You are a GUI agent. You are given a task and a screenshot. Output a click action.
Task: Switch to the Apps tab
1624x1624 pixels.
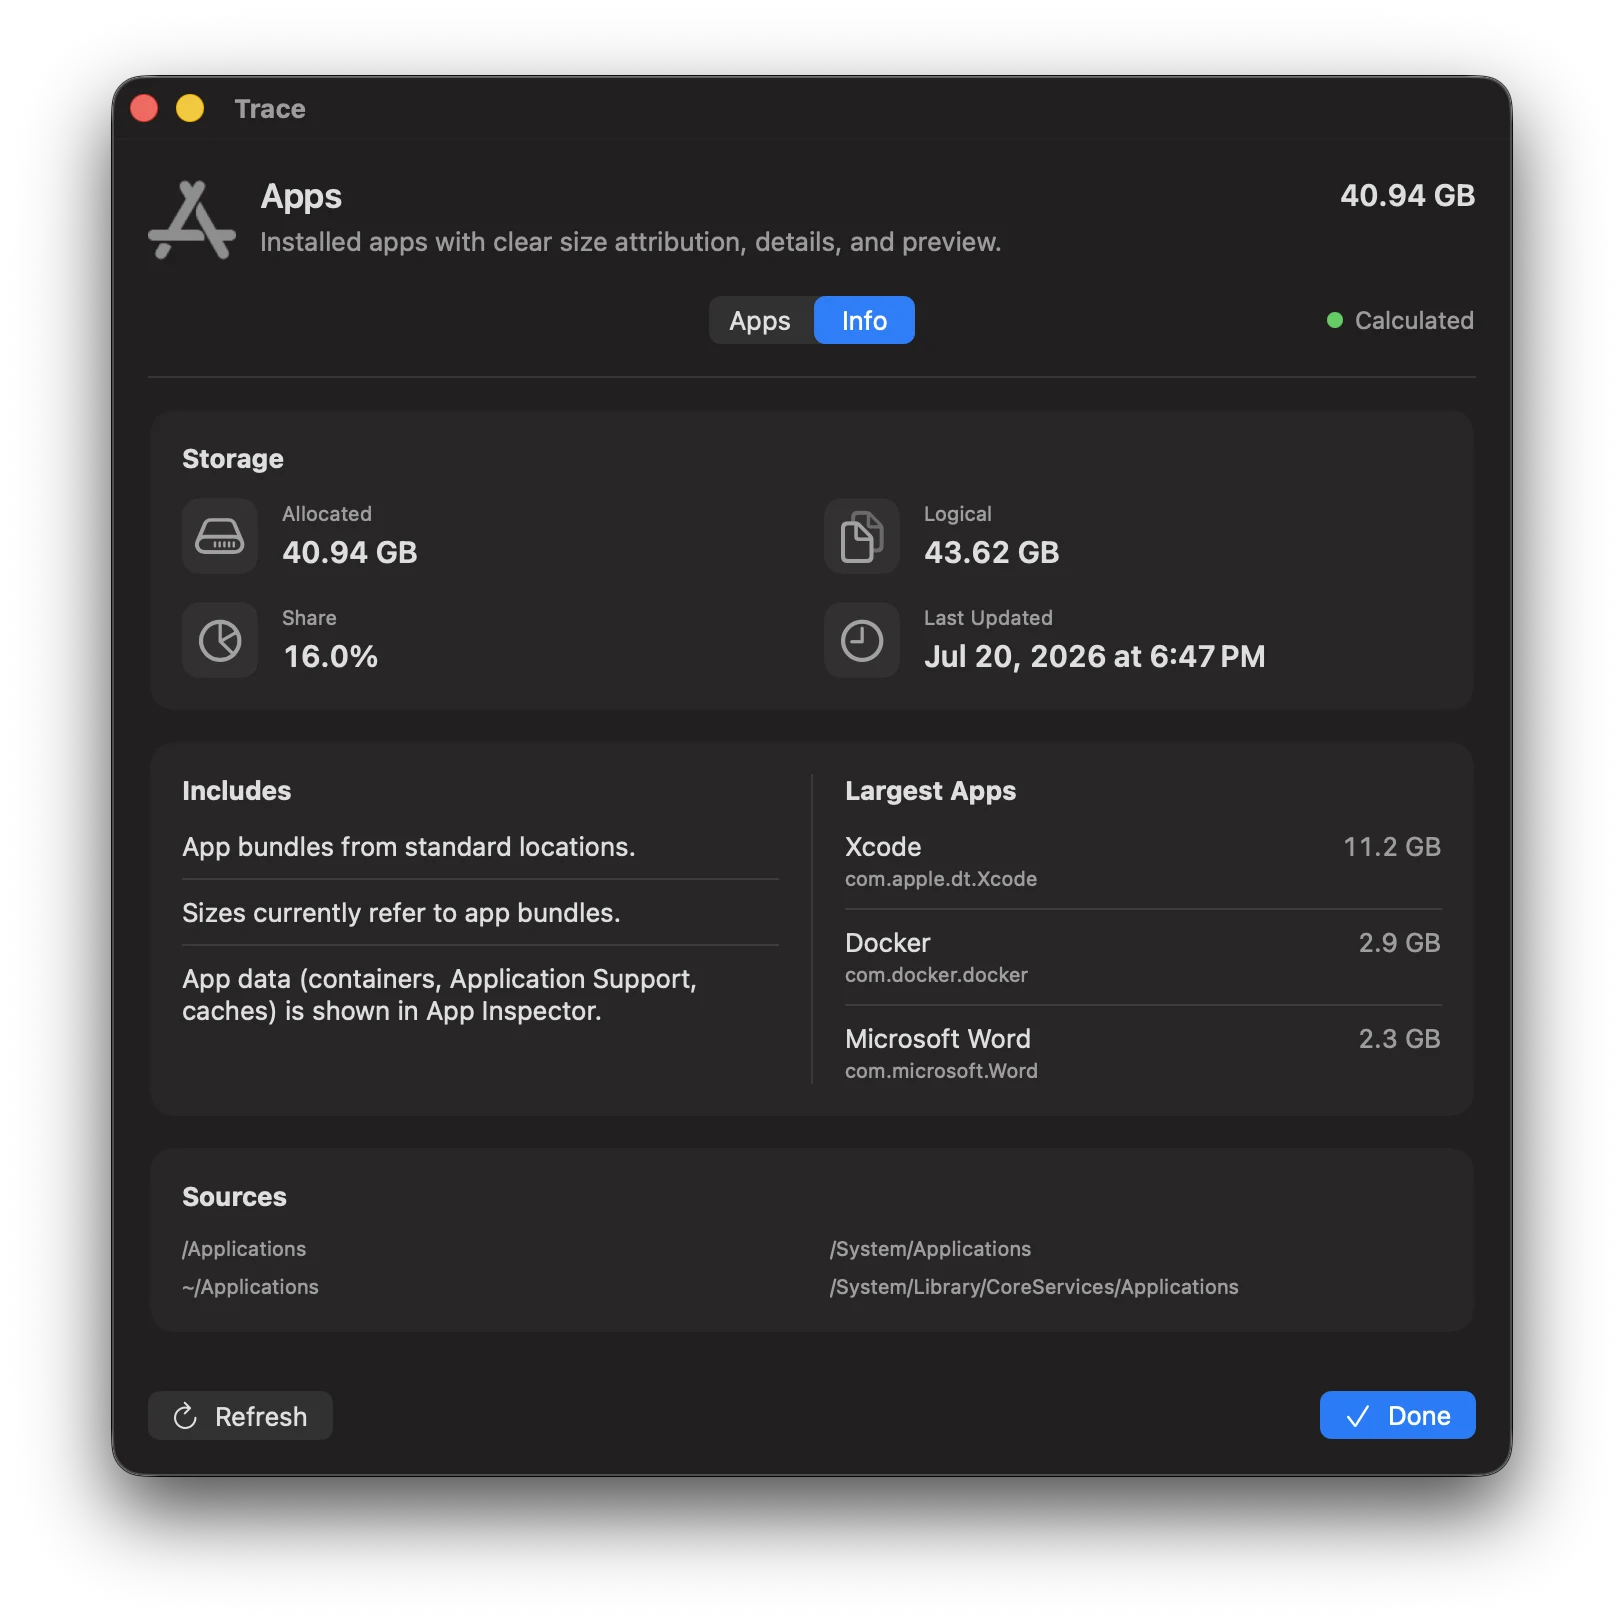(x=760, y=320)
